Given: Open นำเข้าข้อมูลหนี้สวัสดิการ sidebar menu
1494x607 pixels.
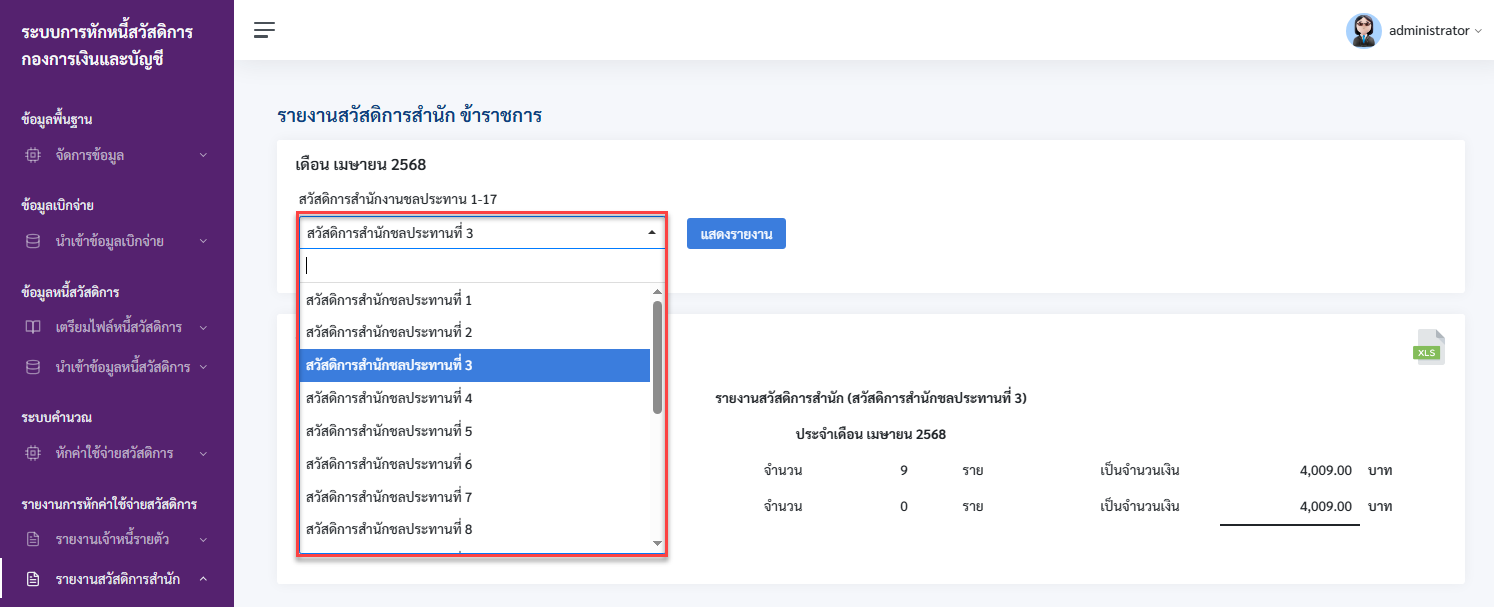Looking at the screenshot, I should coord(117,367).
